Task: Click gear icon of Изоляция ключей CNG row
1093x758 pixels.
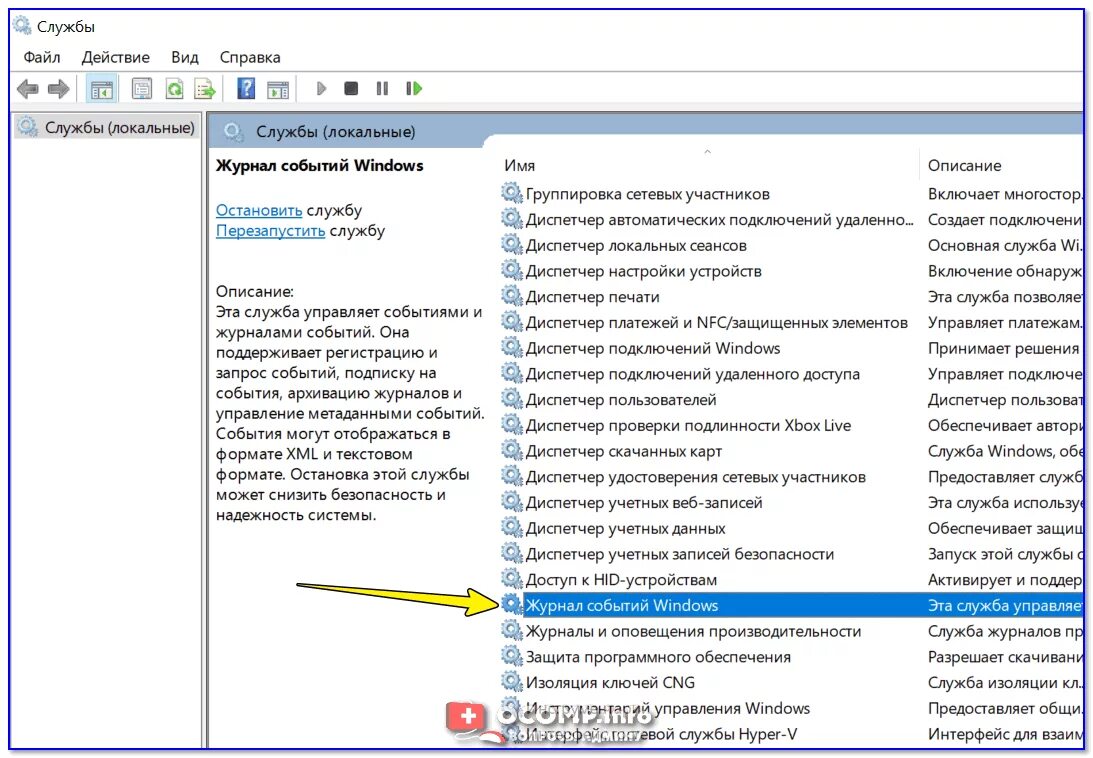Action: pyautogui.click(x=512, y=681)
